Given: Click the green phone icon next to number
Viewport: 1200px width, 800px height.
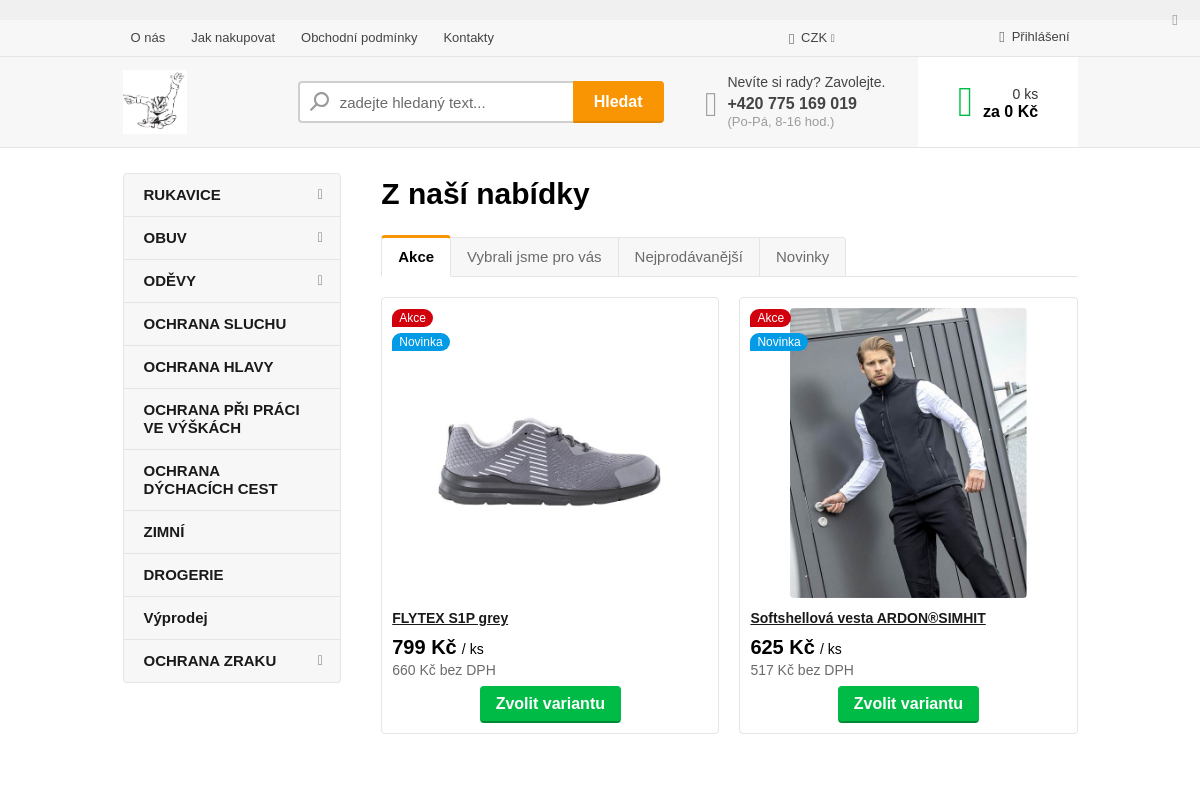Looking at the screenshot, I should 710,104.
